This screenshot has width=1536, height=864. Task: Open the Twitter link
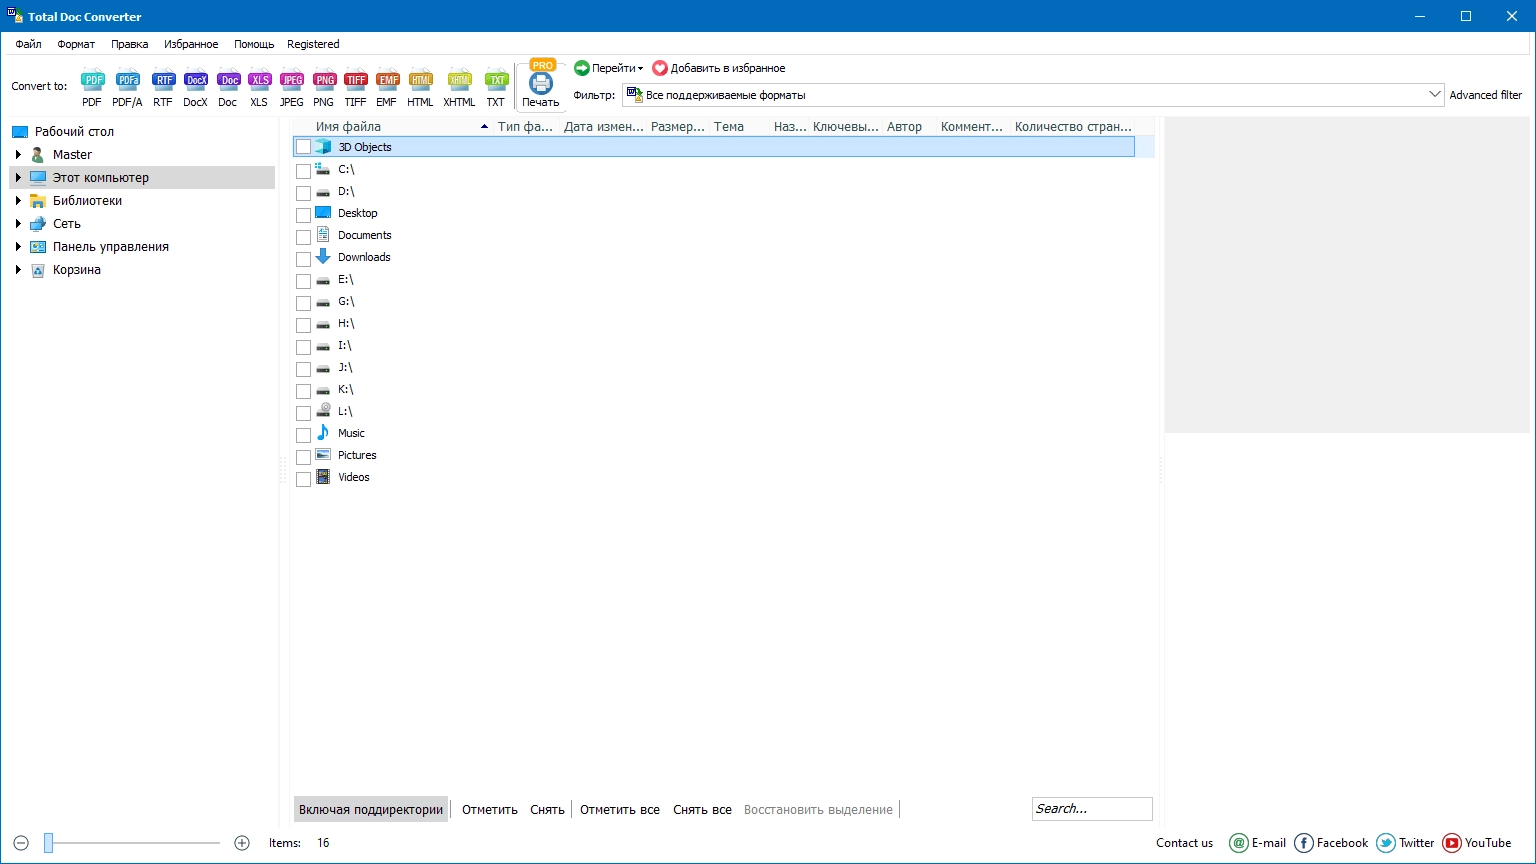(x=1405, y=843)
